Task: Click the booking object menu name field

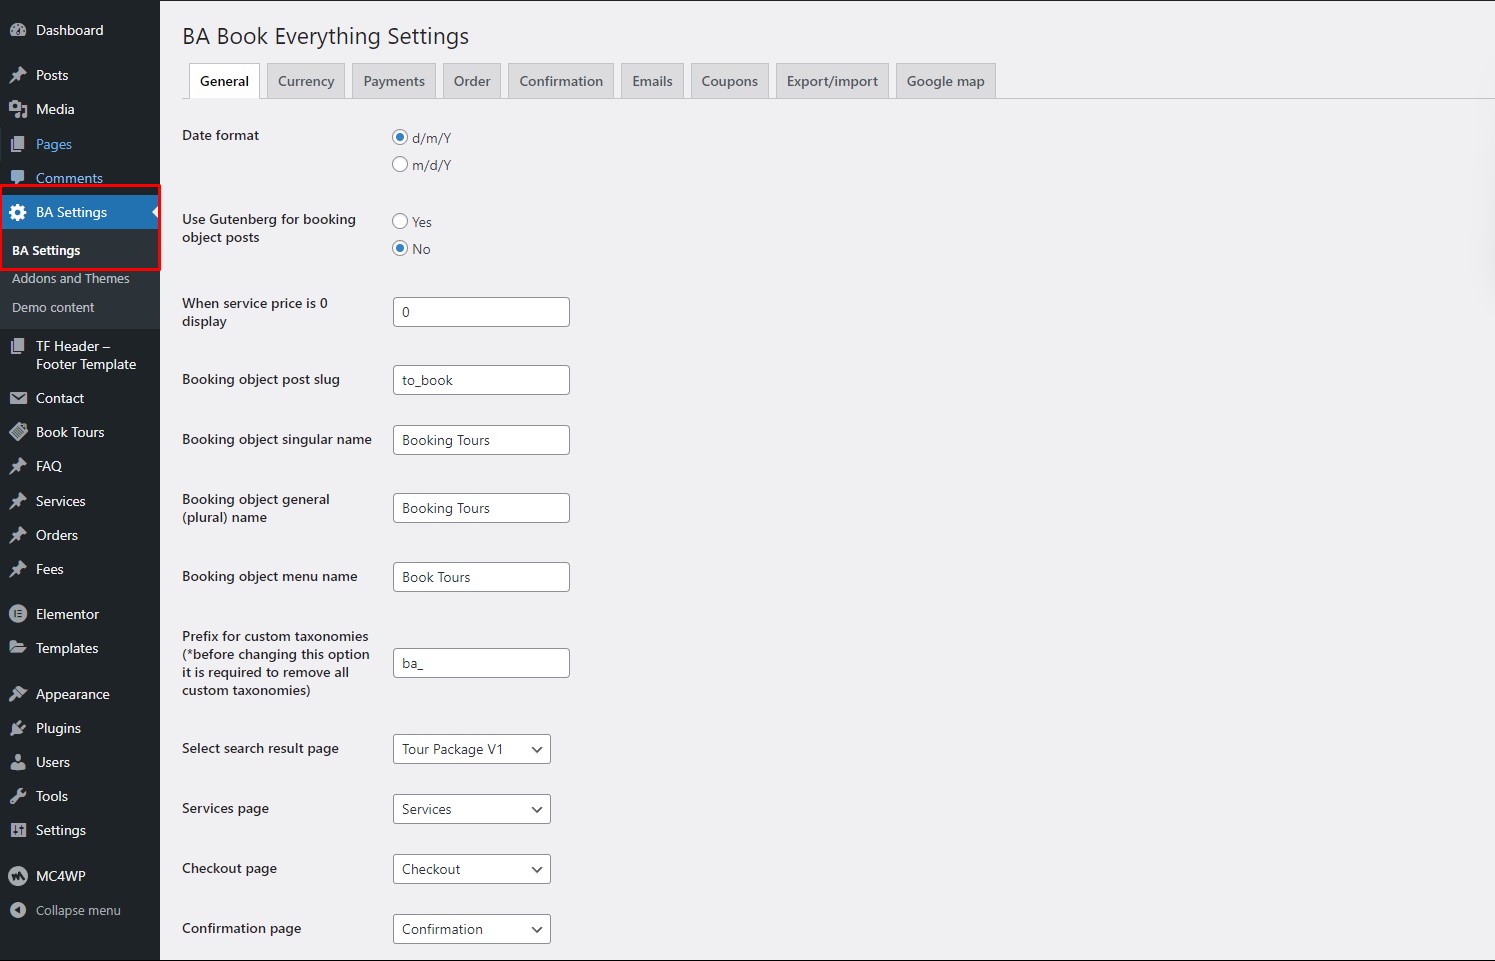Action: click(x=481, y=577)
